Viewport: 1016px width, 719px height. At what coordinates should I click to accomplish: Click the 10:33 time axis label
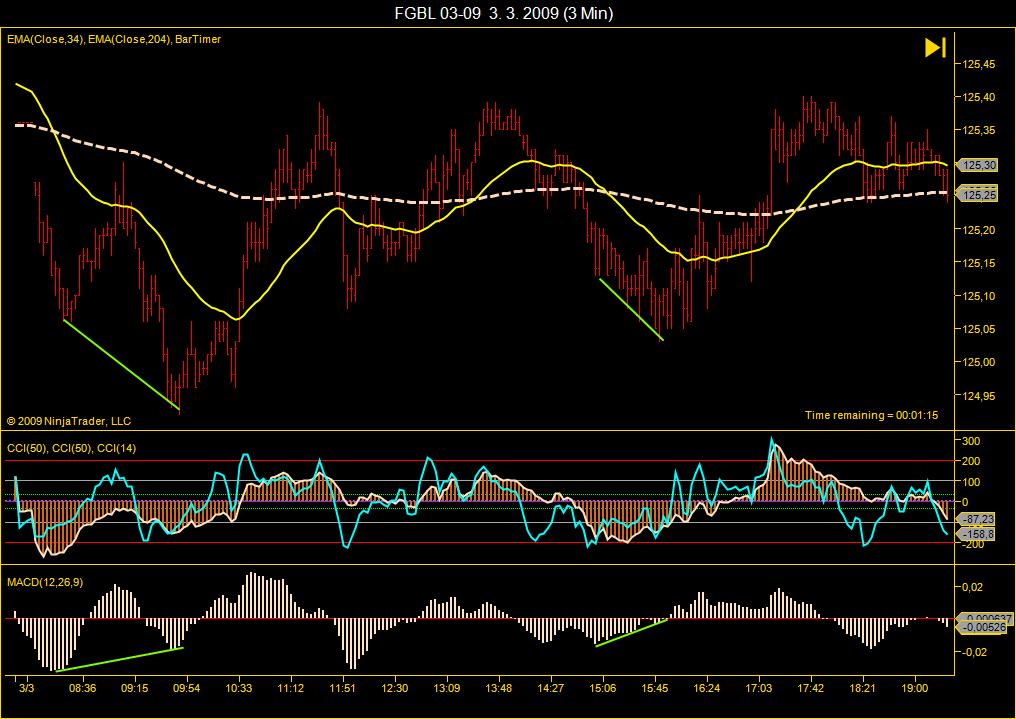pyautogui.click(x=238, y=688)
